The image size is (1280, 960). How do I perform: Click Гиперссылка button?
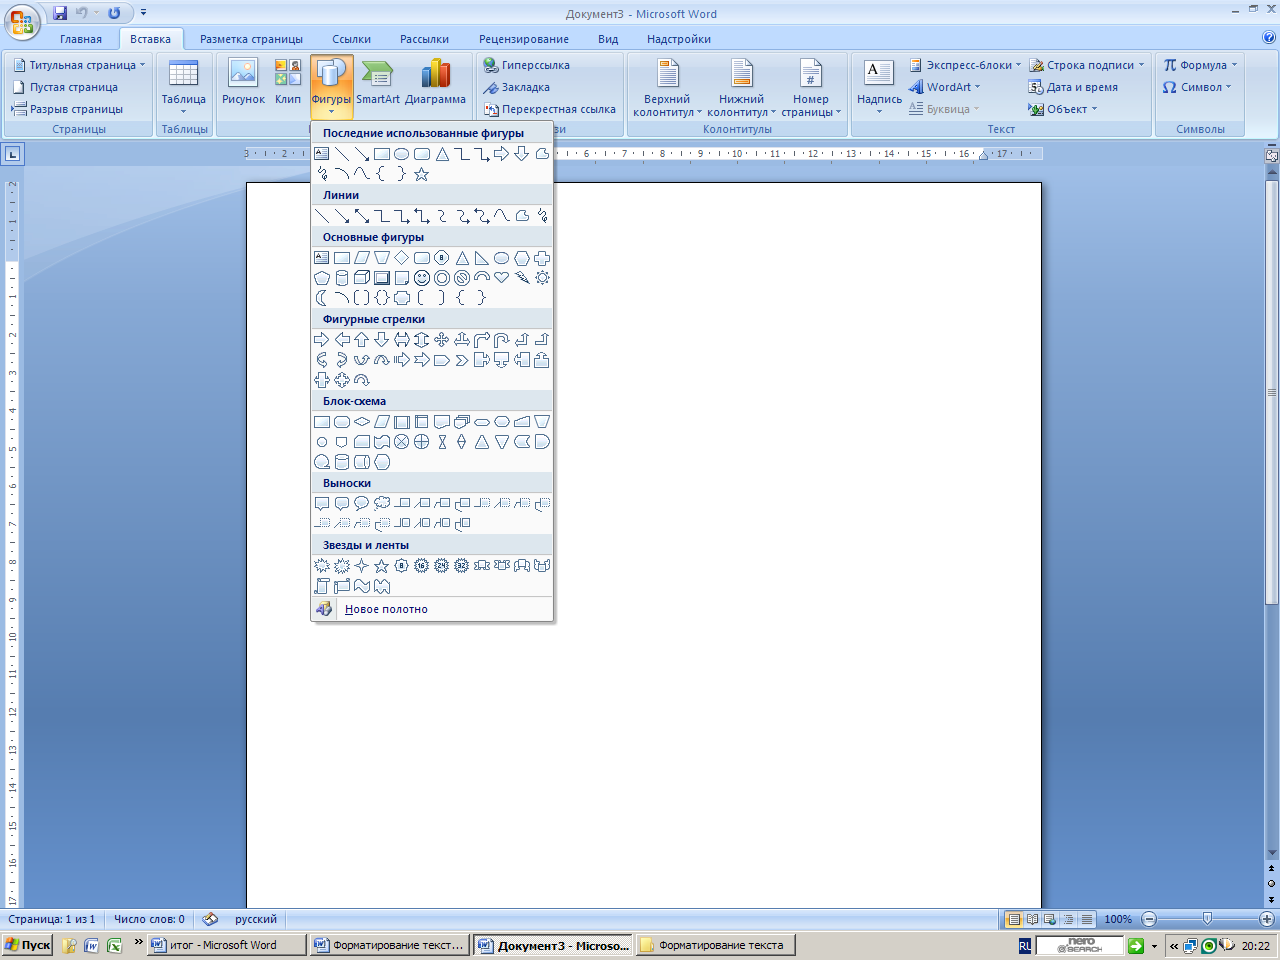(x=527, y=65)
